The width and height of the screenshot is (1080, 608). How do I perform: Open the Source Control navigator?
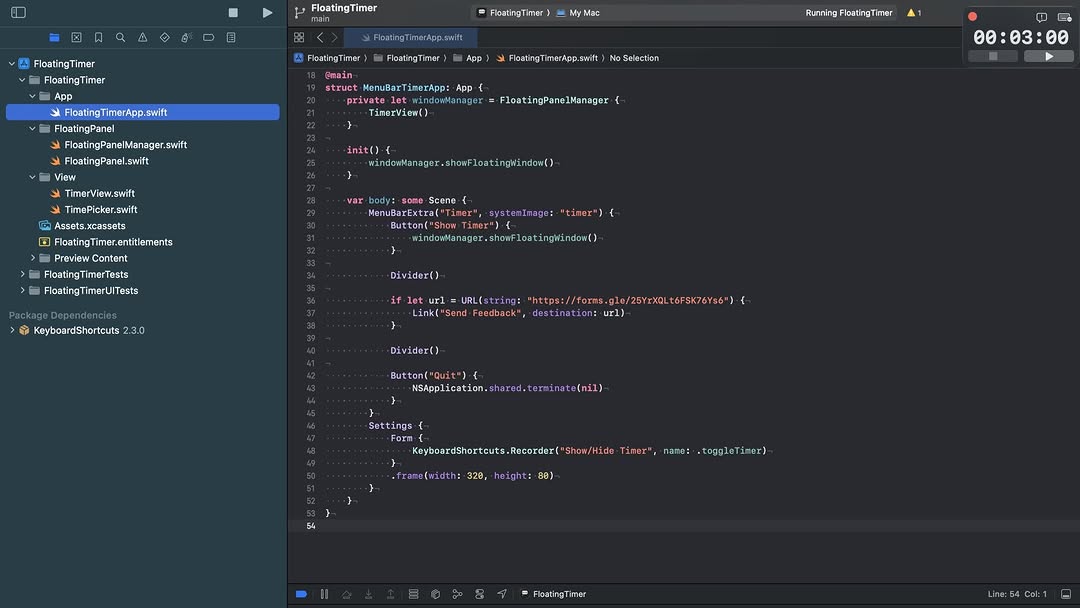[x=76, y=37]
